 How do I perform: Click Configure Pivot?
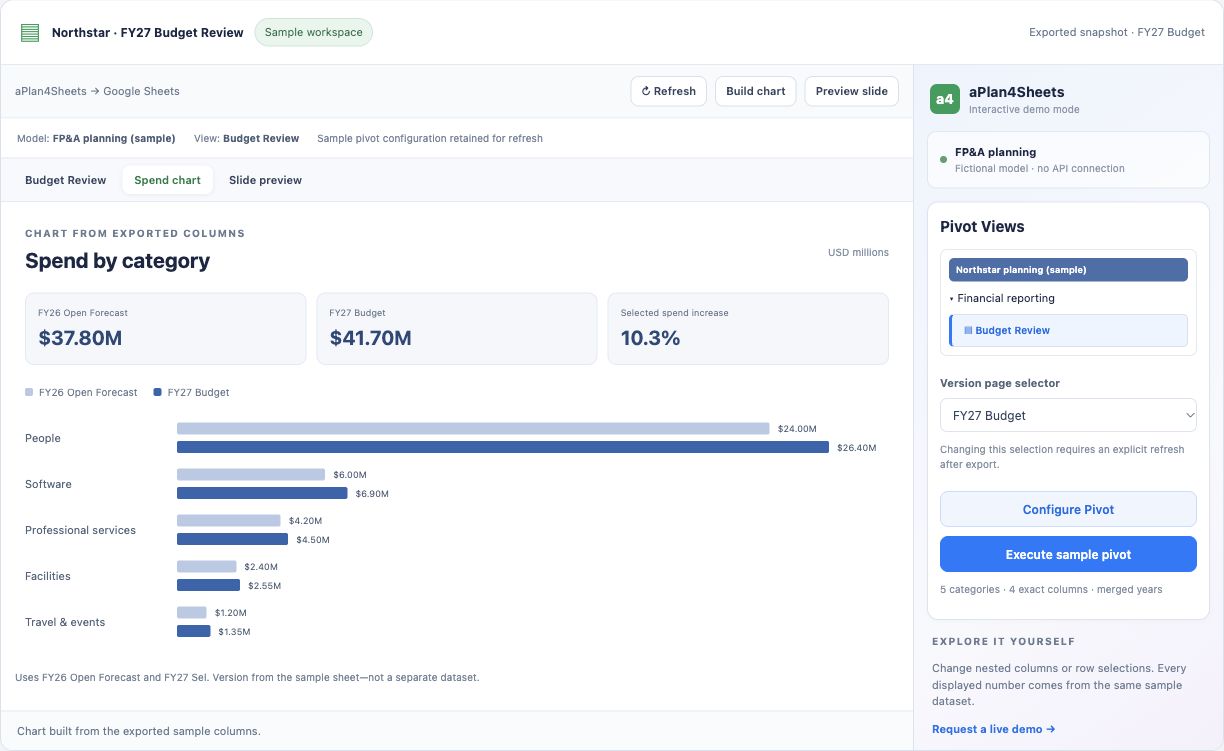[1068, 509]
